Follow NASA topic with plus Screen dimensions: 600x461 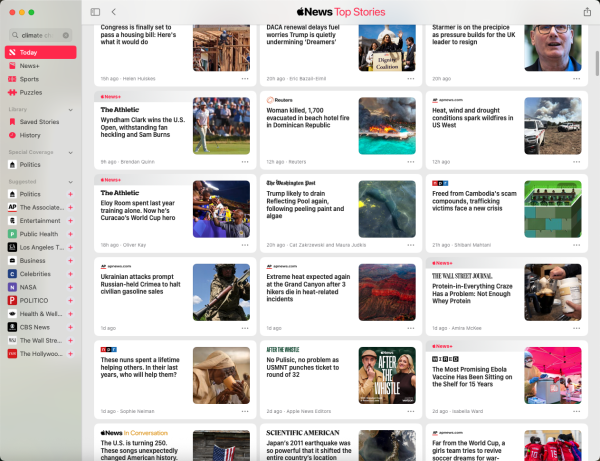pos(70,287)
